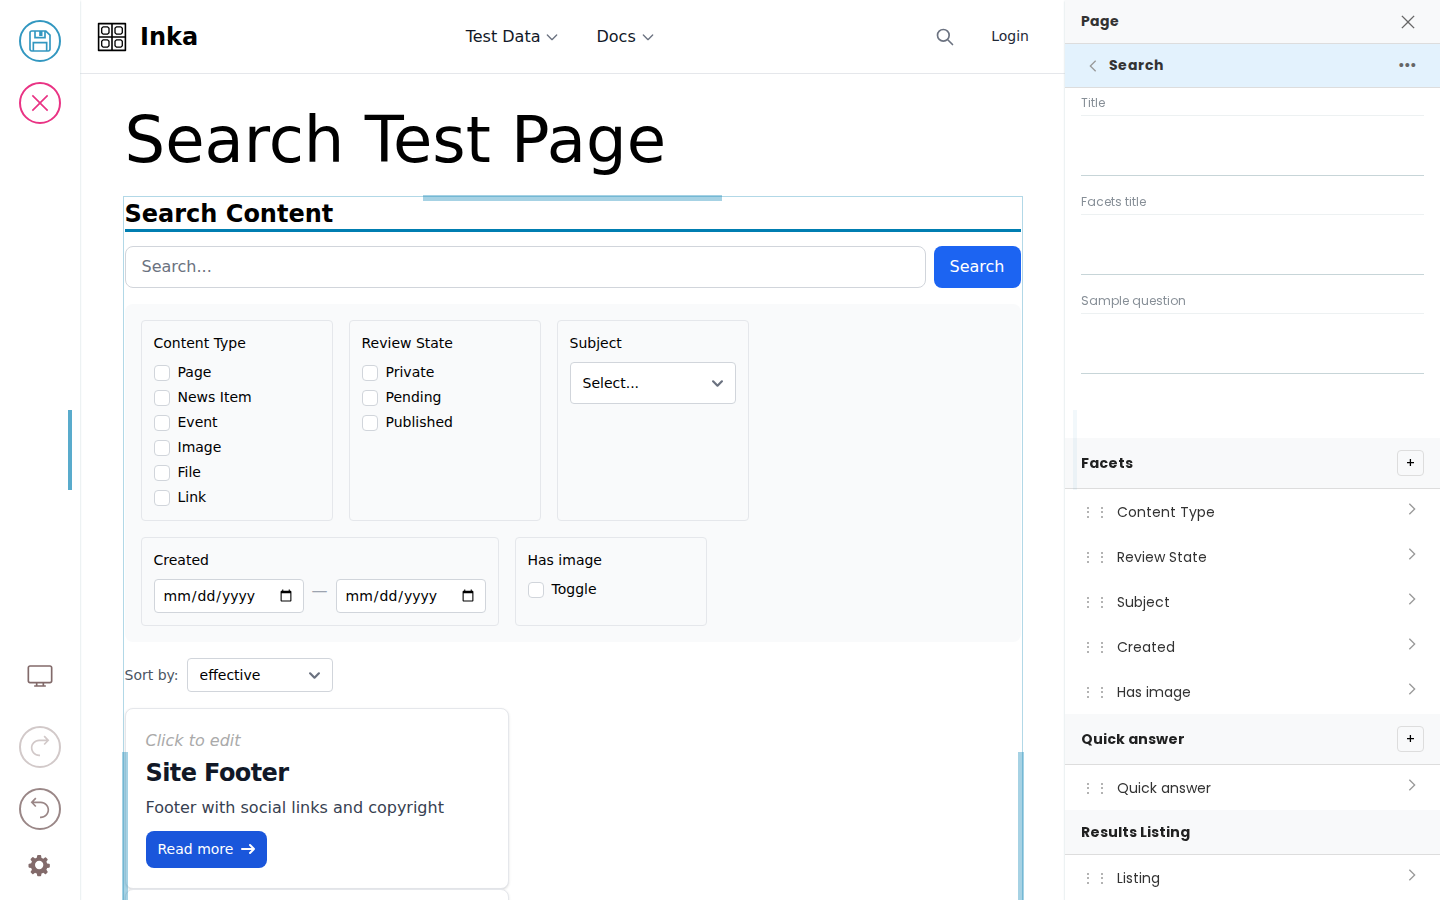Click the Site Footer heading
This screenshot has height=900, width=1440.
(x=217, y=772)
